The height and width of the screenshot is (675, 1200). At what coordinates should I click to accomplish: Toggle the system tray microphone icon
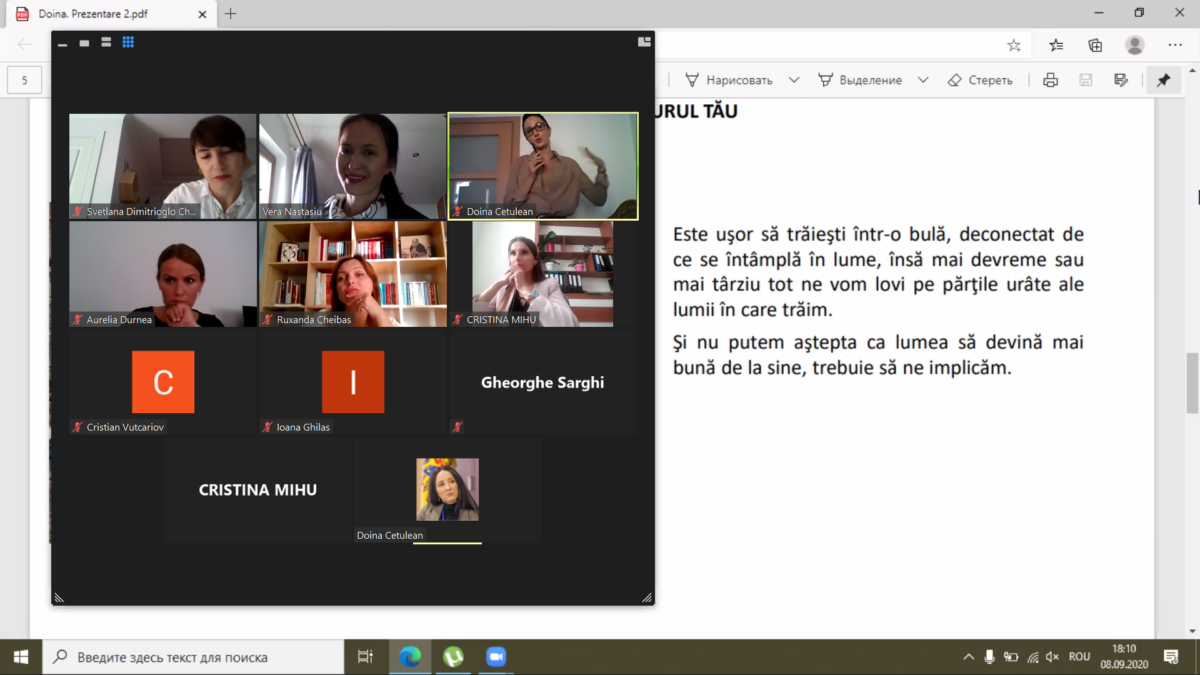point(989,657)
